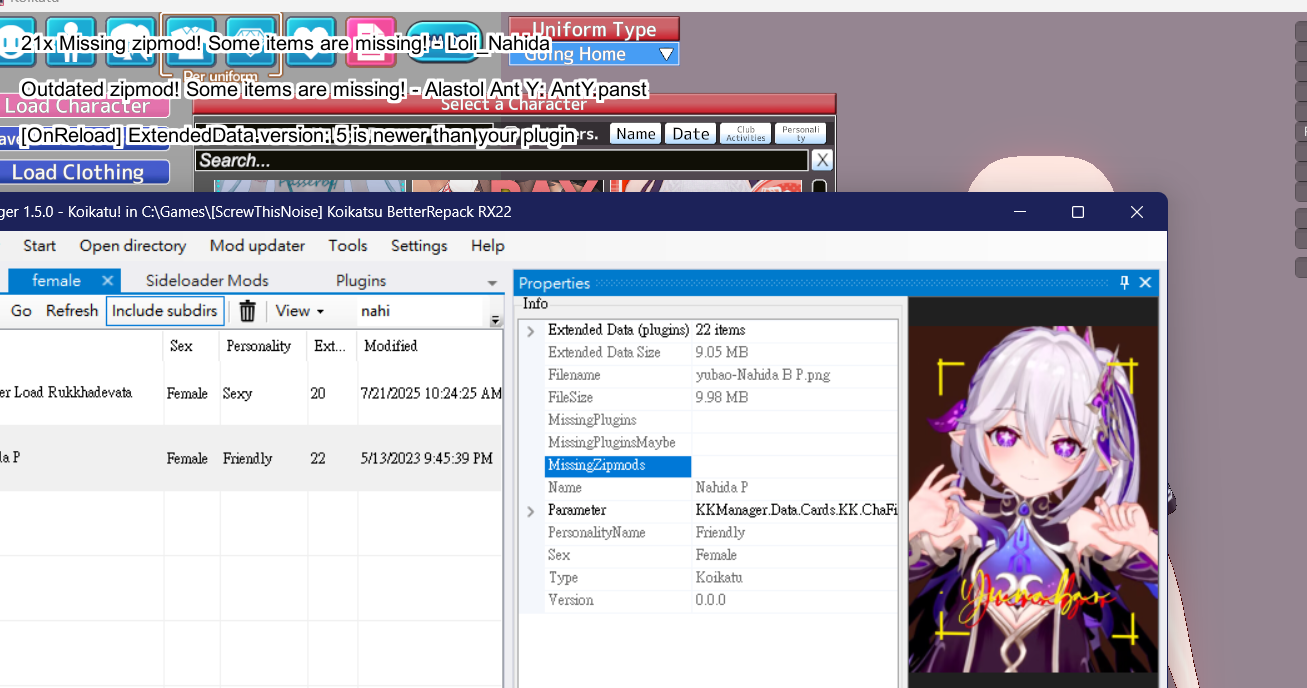This screenshot has height=688, width=1307.
Task: Open the heart parameter category icon
Action: pyautogui.click(x=311, y=42)
